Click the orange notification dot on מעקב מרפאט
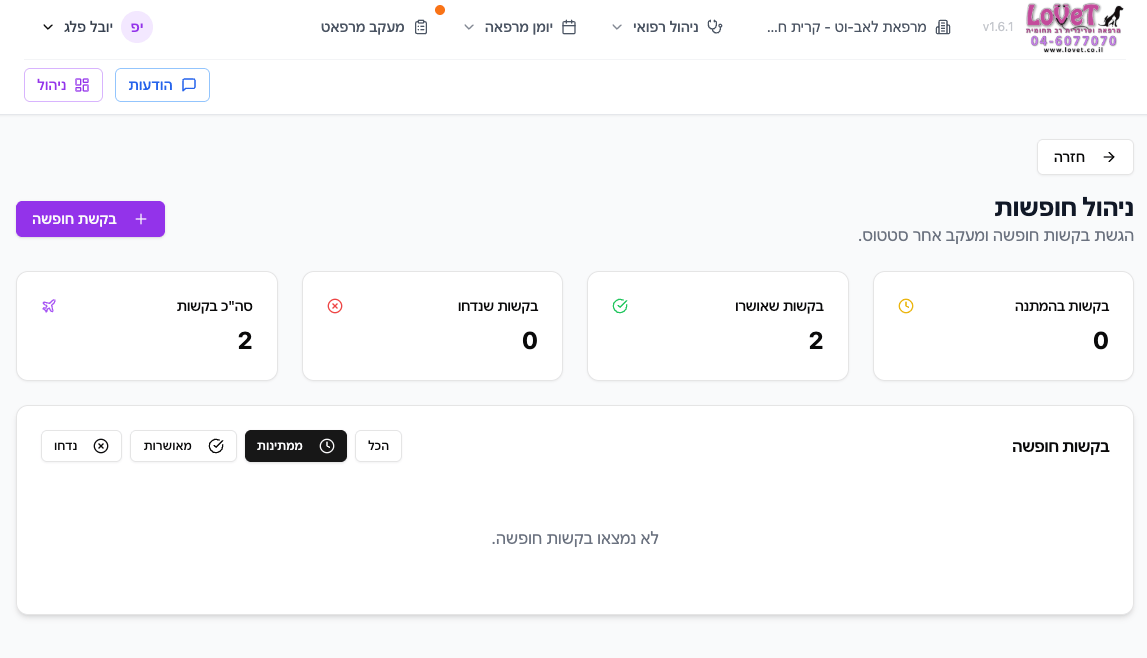The width and height of the screenshot is (1147, 658). pyautogui.click(x=440, y=10)
